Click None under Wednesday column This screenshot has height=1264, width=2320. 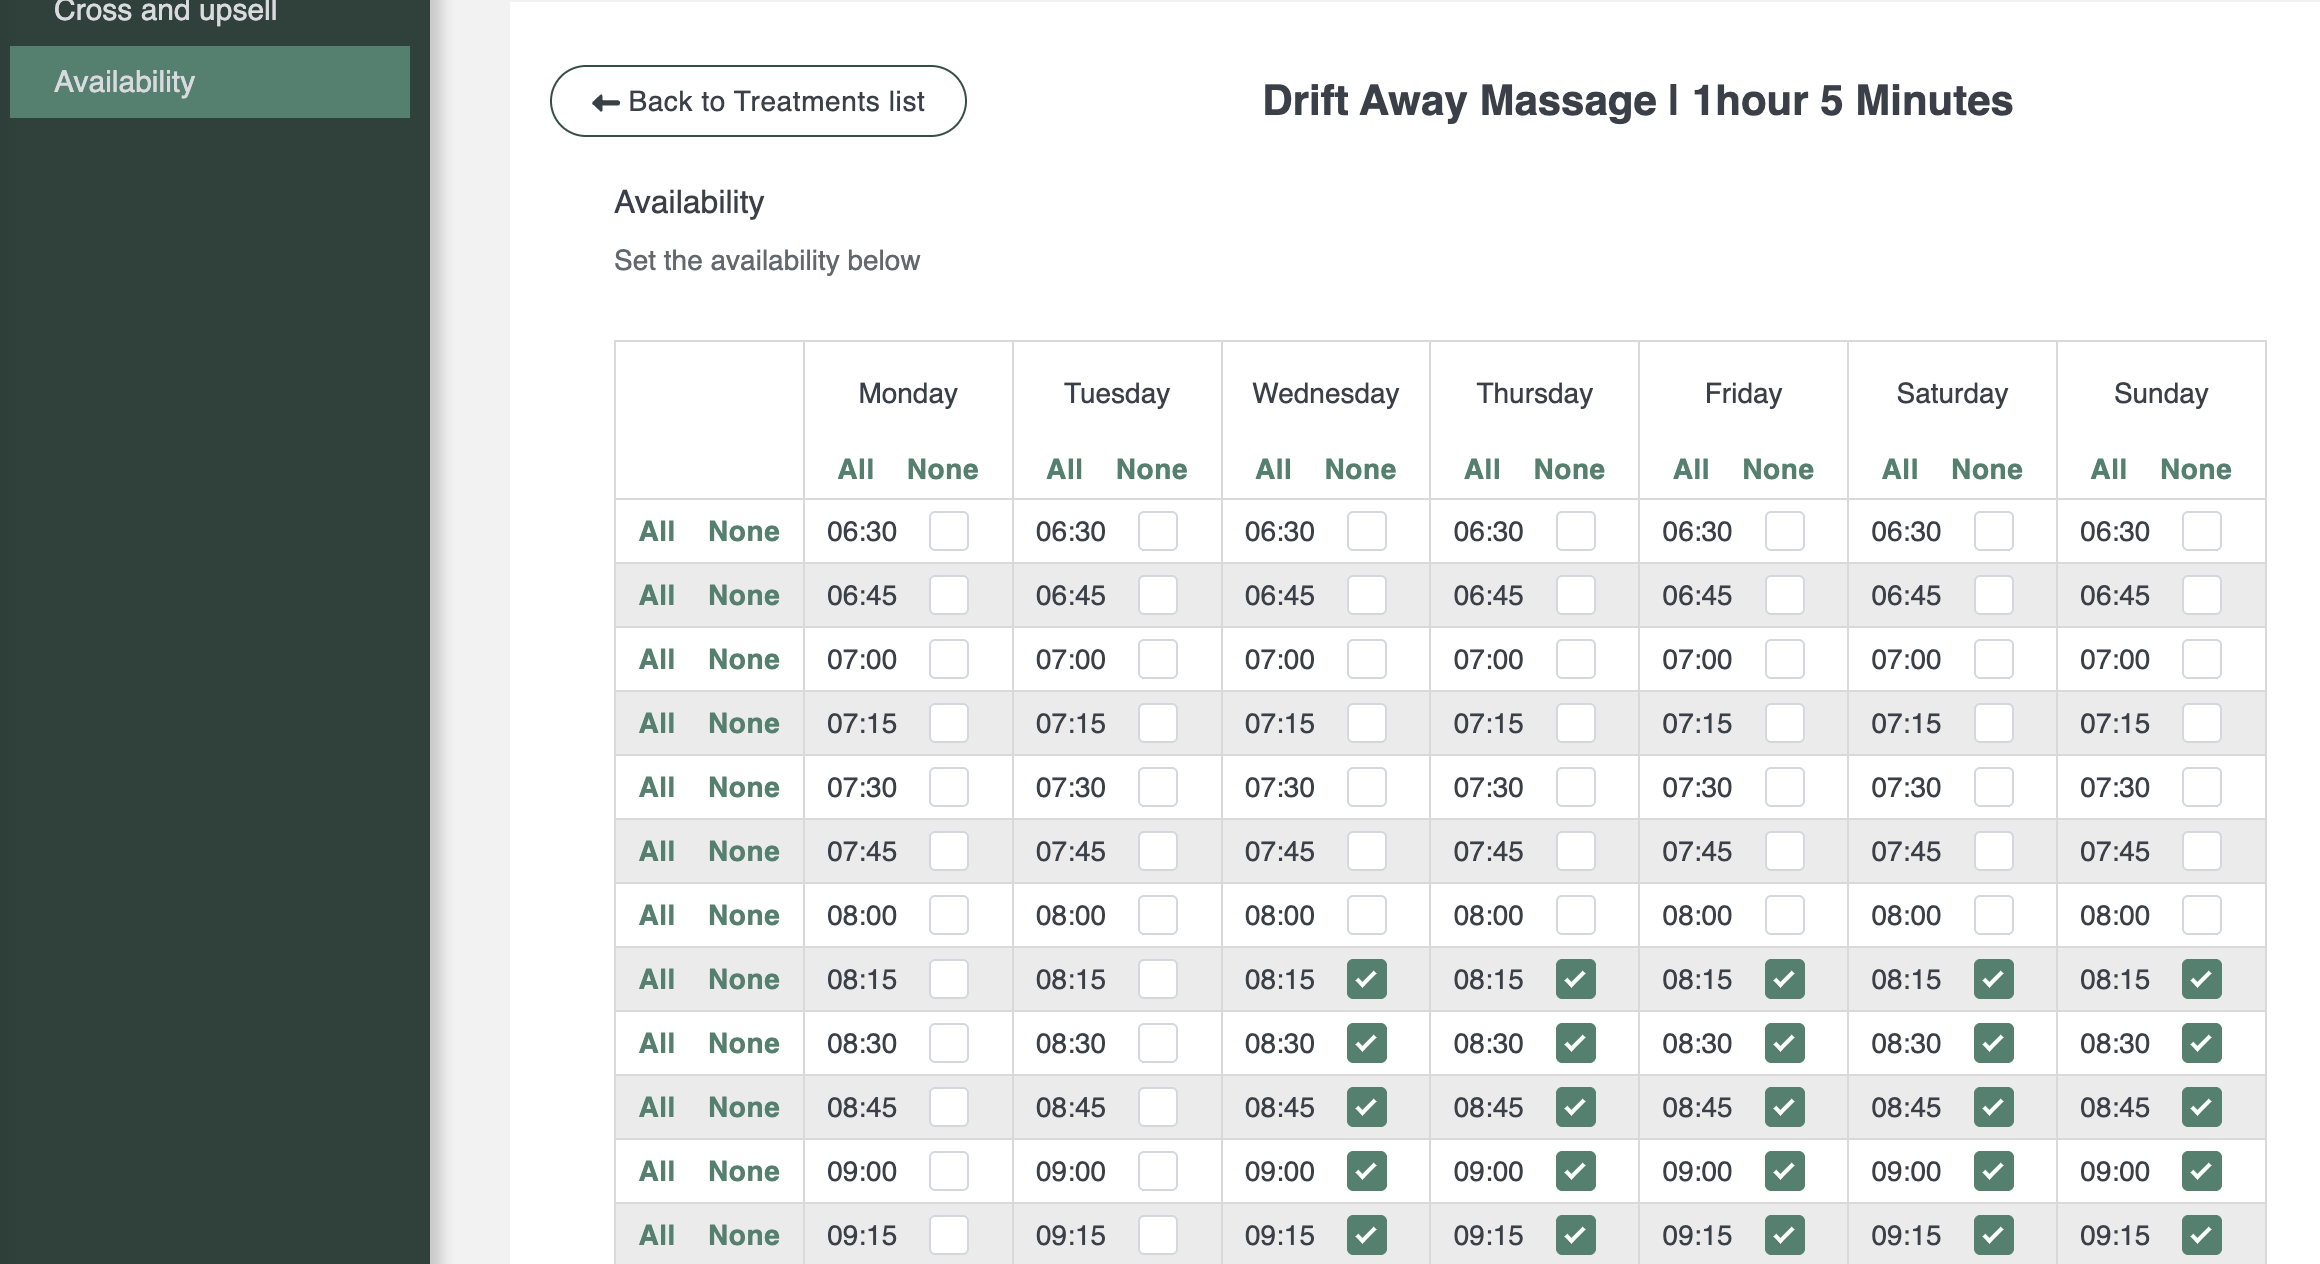point(1360,469)
